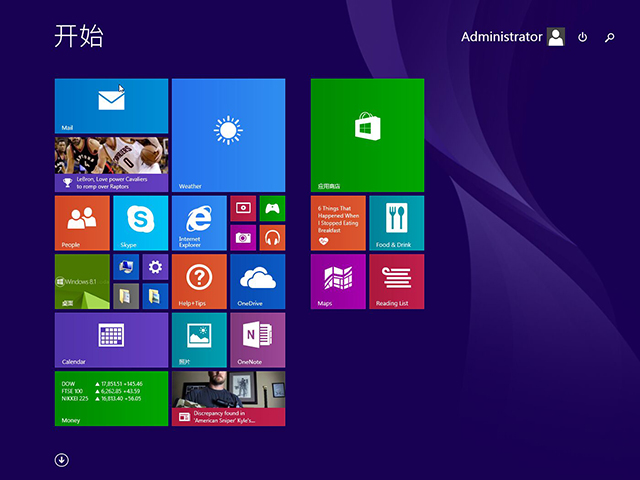Image resolution: width=640 pixels, height=480 pixels.
Task: Open the Help+Tips tile
Action: (x=199, y=282)
